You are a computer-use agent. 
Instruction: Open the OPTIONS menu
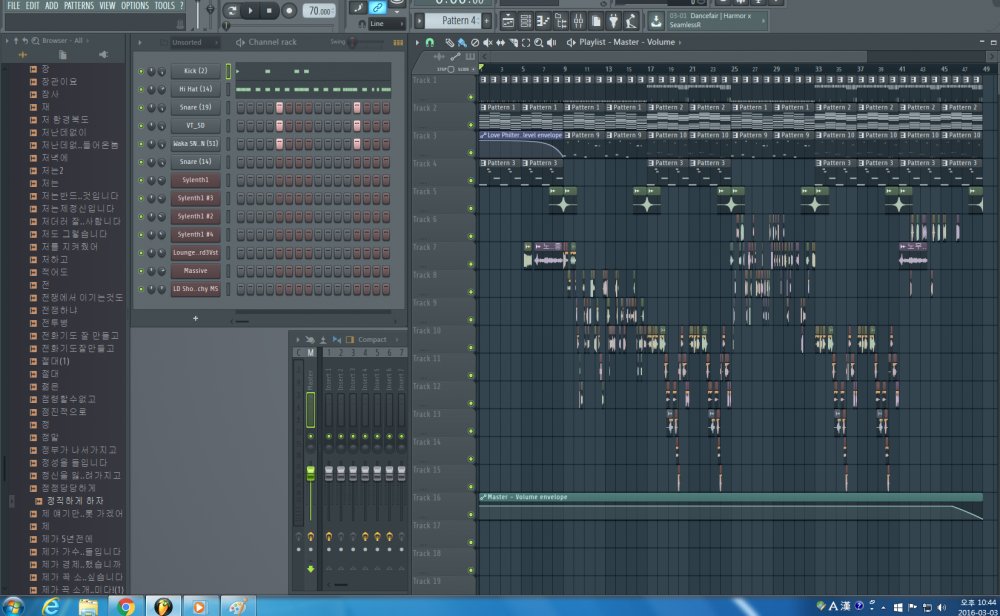[135, 6]
